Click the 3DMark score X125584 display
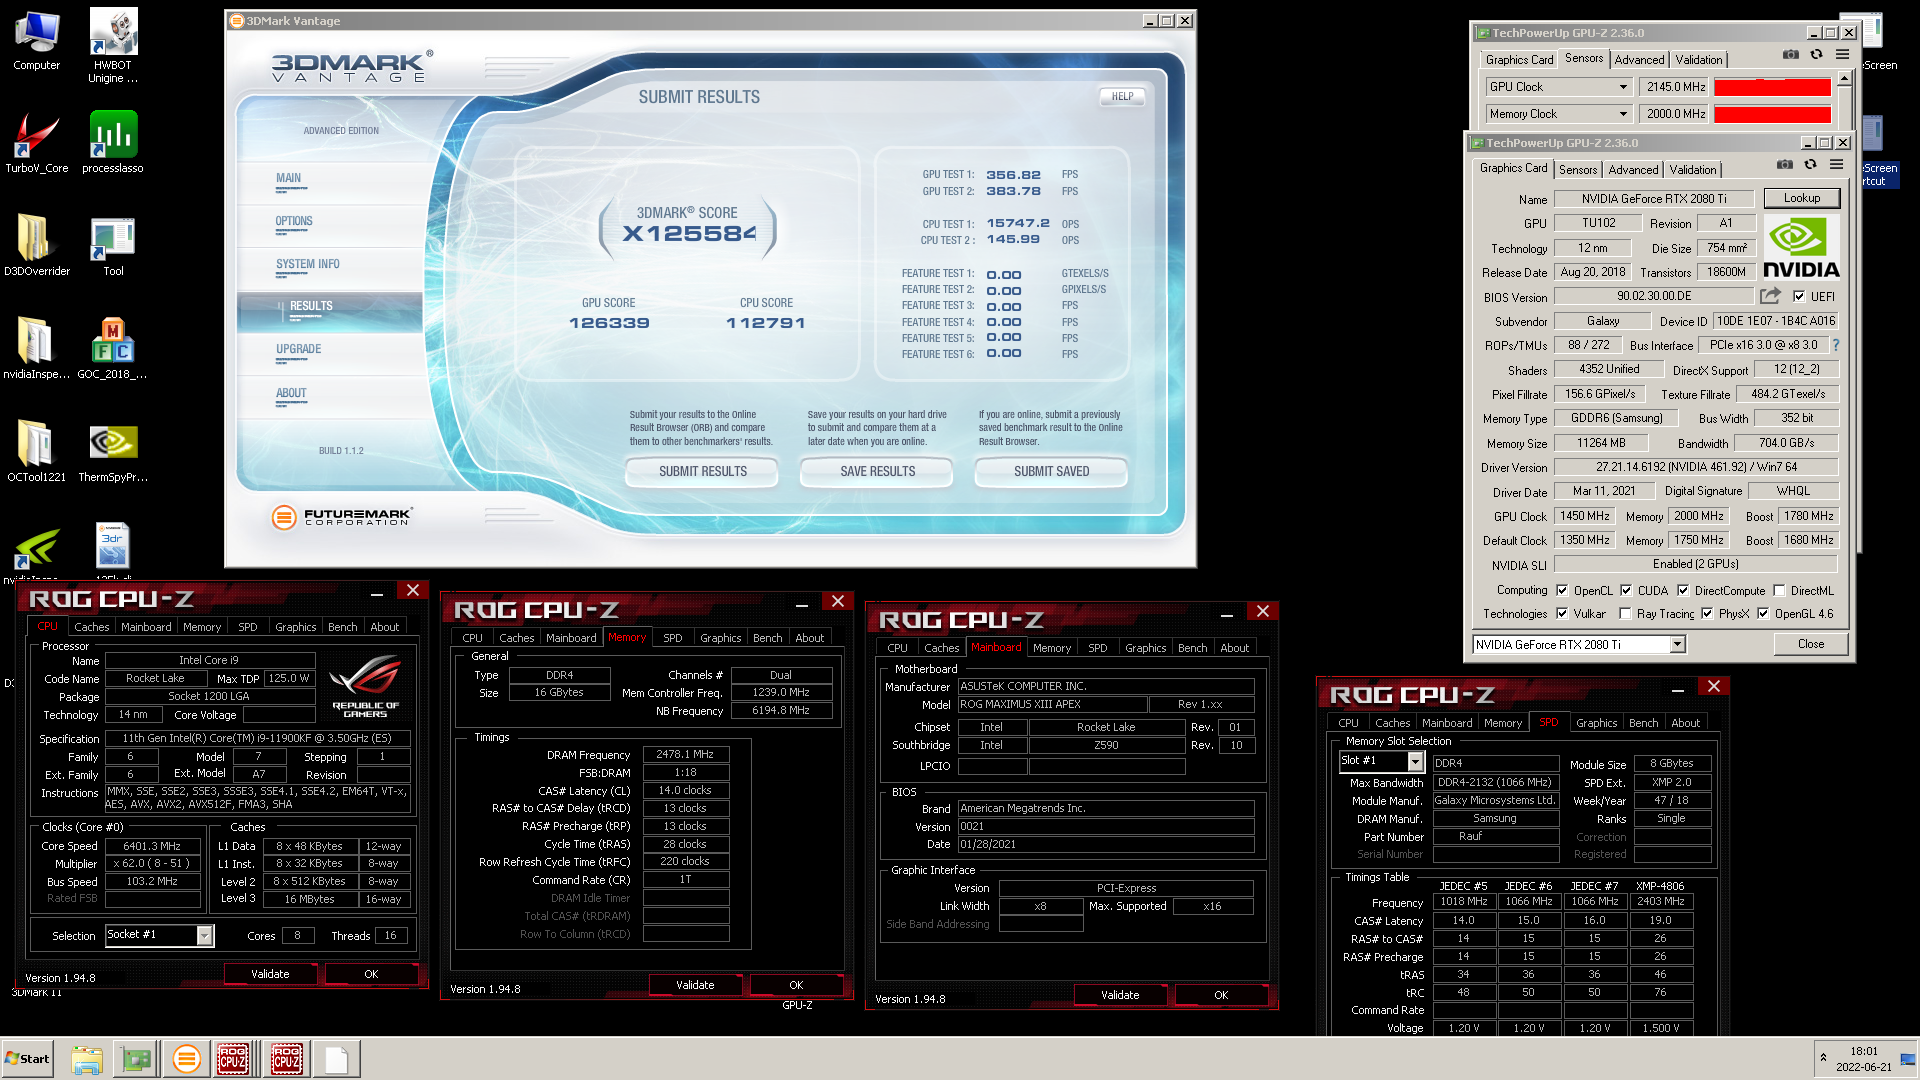The width and height of the screenshot is (1920, 1080). [688, 233]
